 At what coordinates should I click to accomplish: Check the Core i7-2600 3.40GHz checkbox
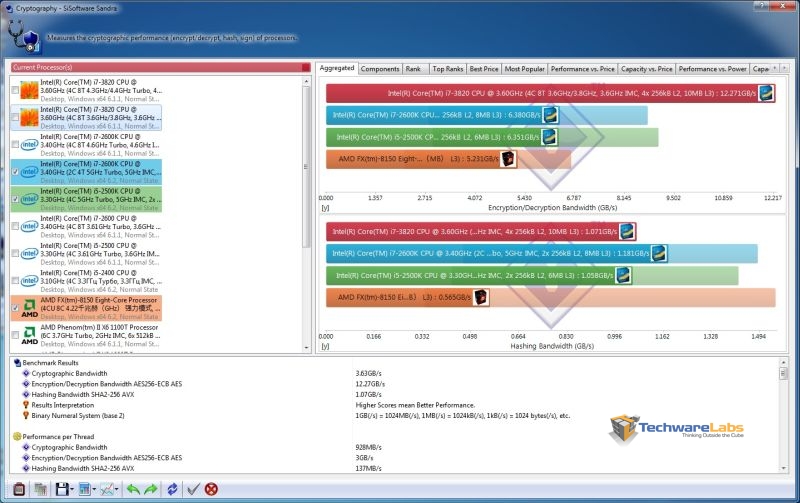pos(15,226)
